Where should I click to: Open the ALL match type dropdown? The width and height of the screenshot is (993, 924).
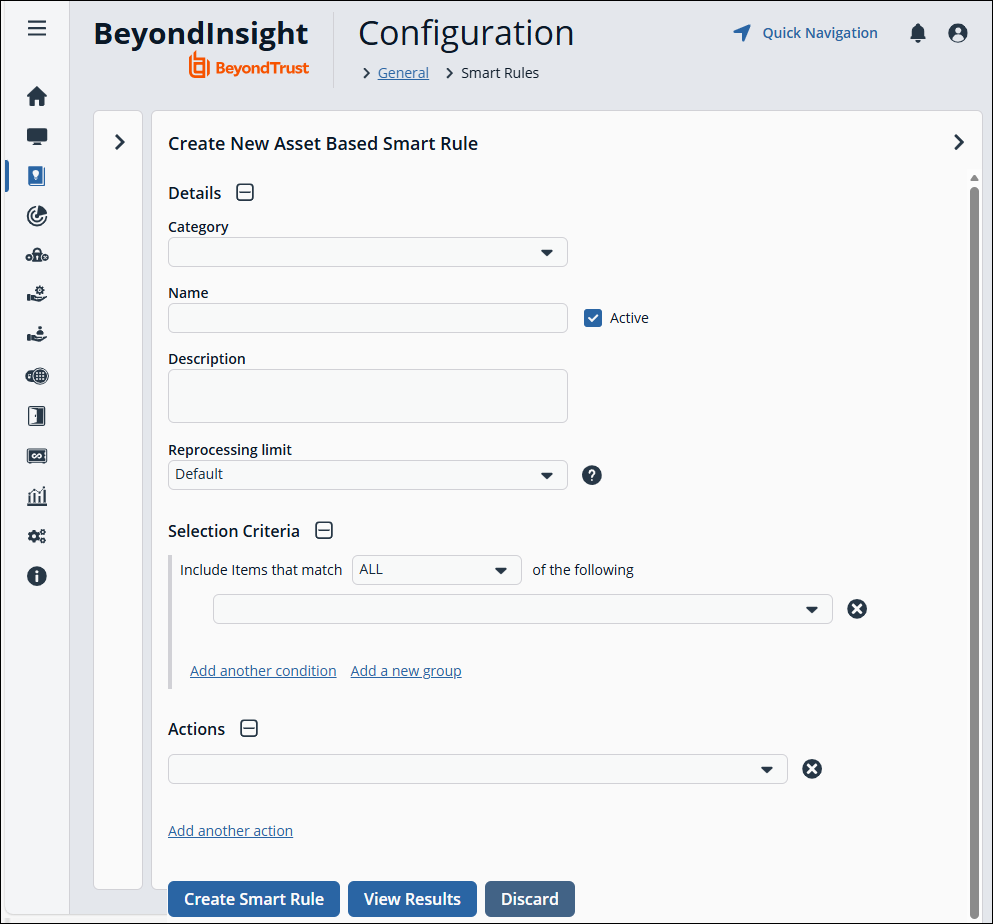tap(436, 570)
